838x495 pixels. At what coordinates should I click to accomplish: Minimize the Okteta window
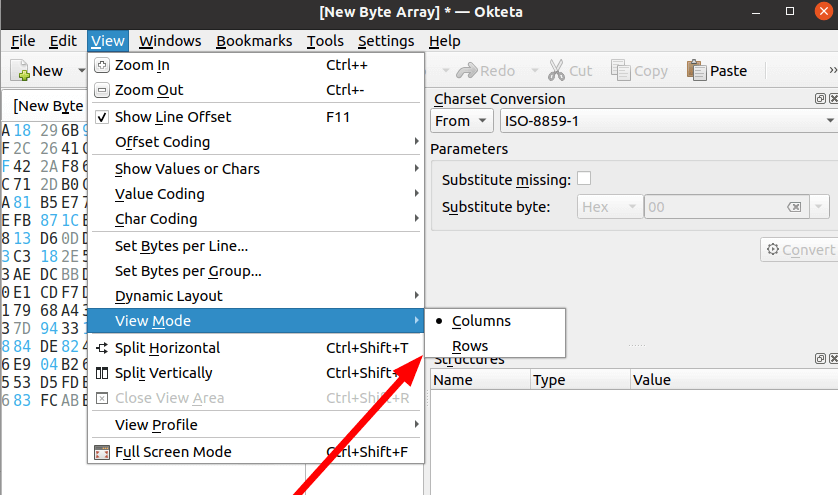[756, 12]
